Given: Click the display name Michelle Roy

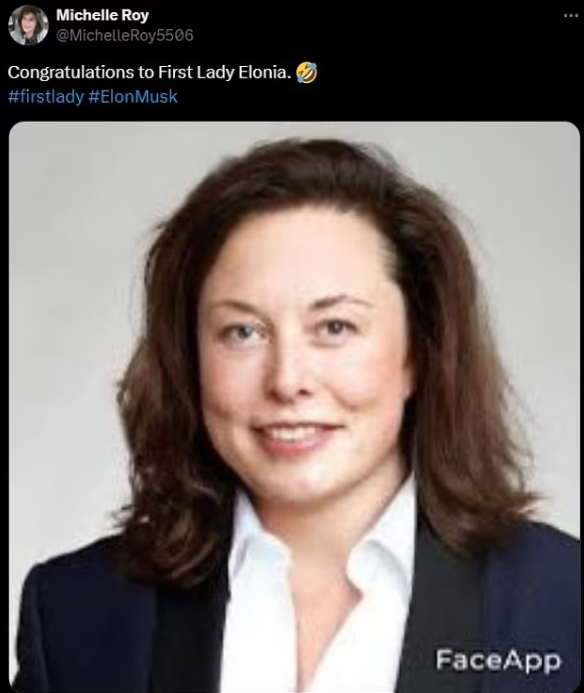Looking at the screenshot, I should [102, 15].
